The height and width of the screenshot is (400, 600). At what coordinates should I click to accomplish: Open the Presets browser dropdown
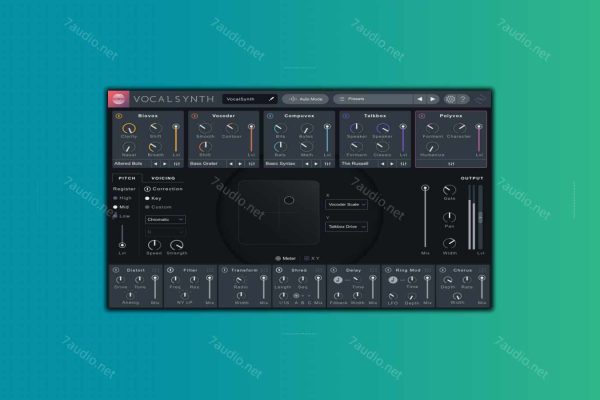pos(373,99)
